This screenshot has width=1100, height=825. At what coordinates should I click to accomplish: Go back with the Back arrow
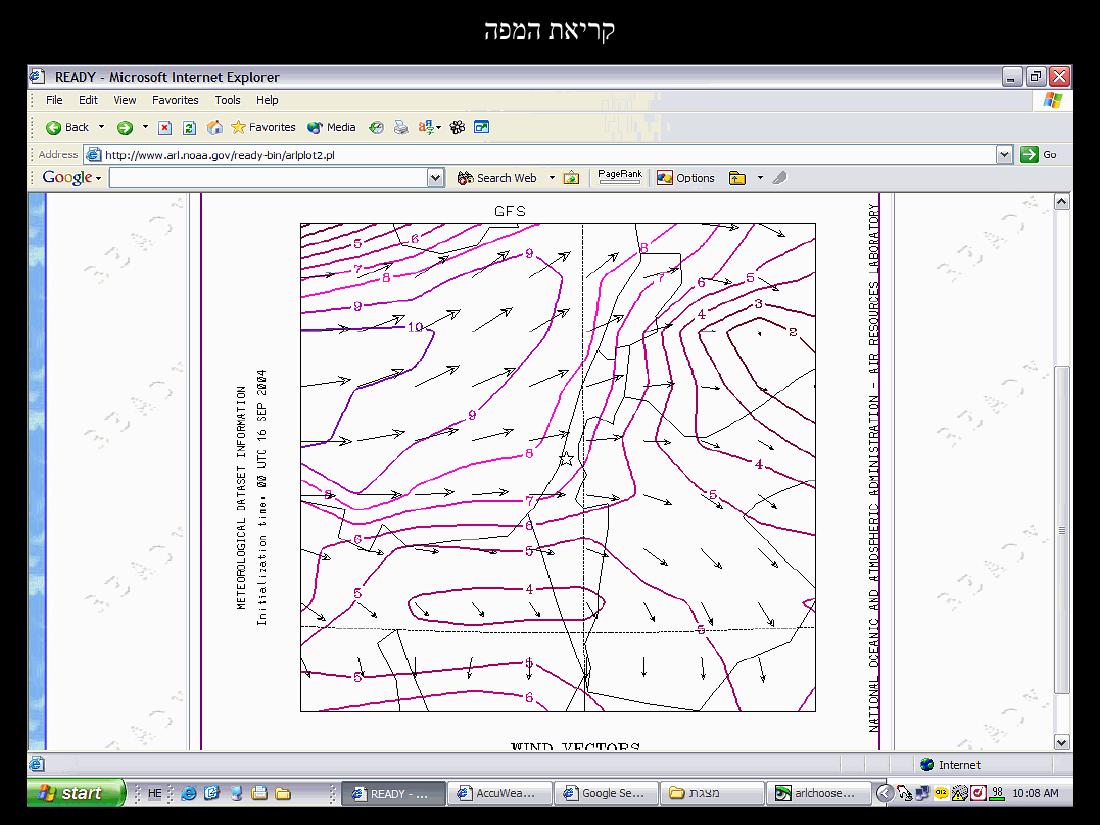pyautogui.click(x=67, y=128)
